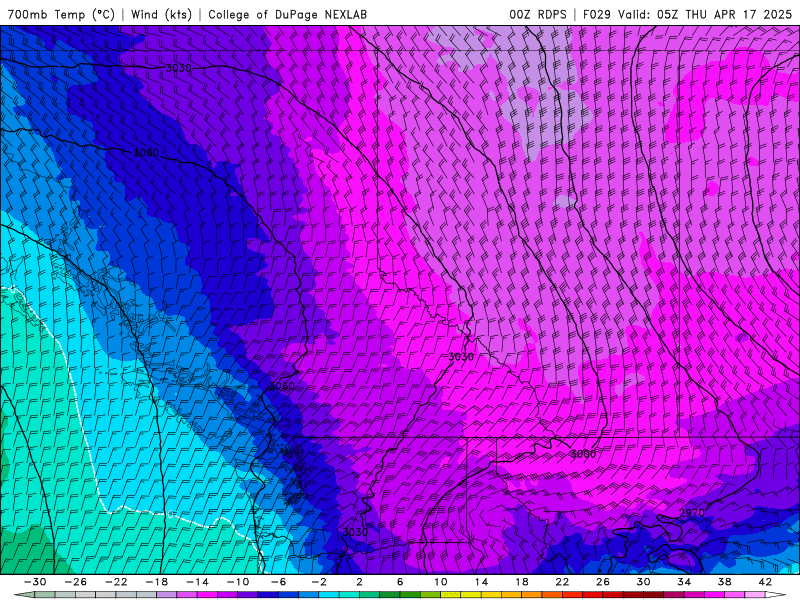Select the "30" color scale label
The width and height of the screenshot is (800, 600).
(x=643, y=582)
